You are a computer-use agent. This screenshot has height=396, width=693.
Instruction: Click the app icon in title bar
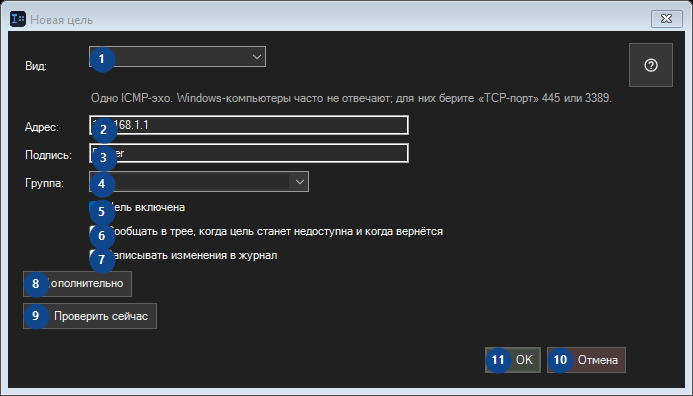pos(18,19)
